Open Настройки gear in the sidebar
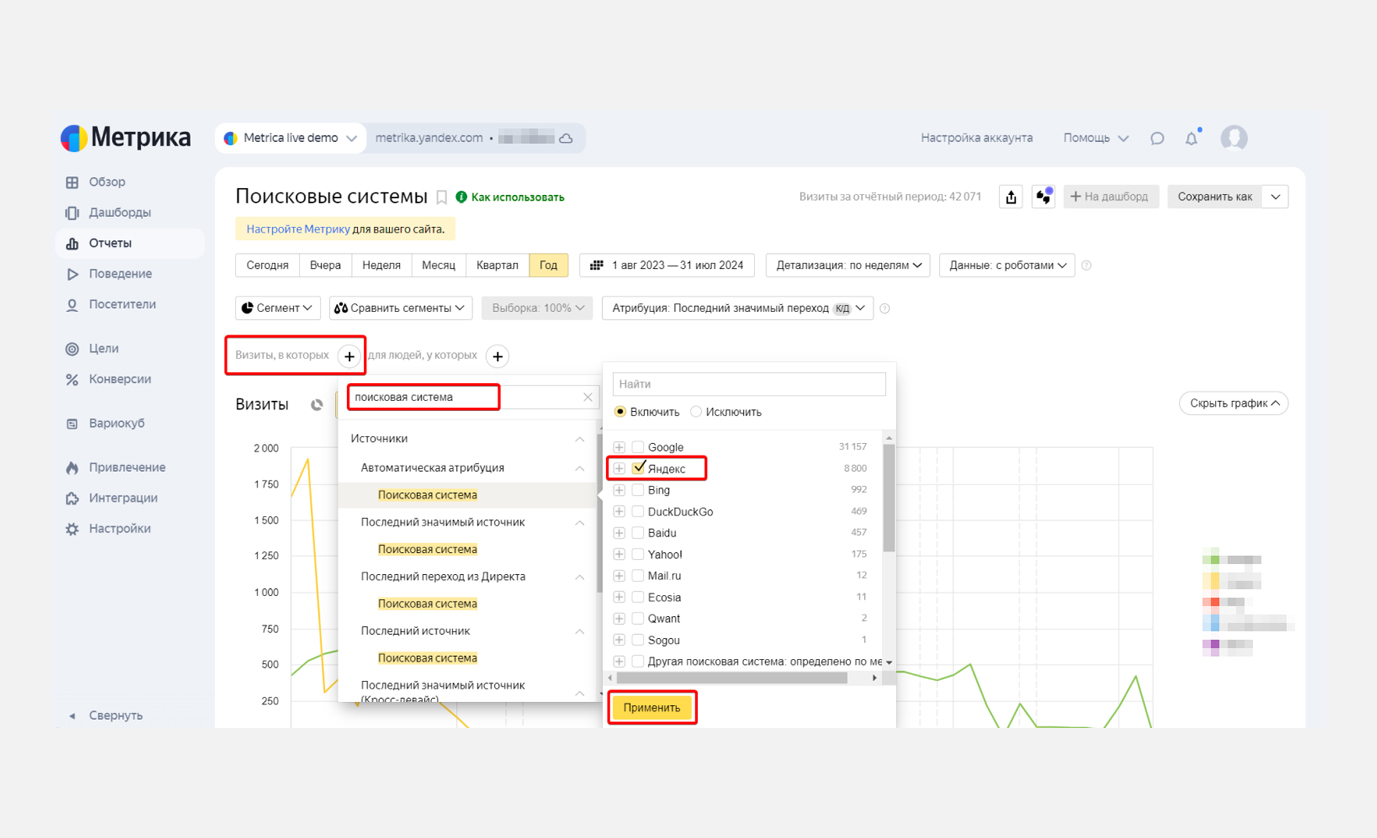 [72, 529]
